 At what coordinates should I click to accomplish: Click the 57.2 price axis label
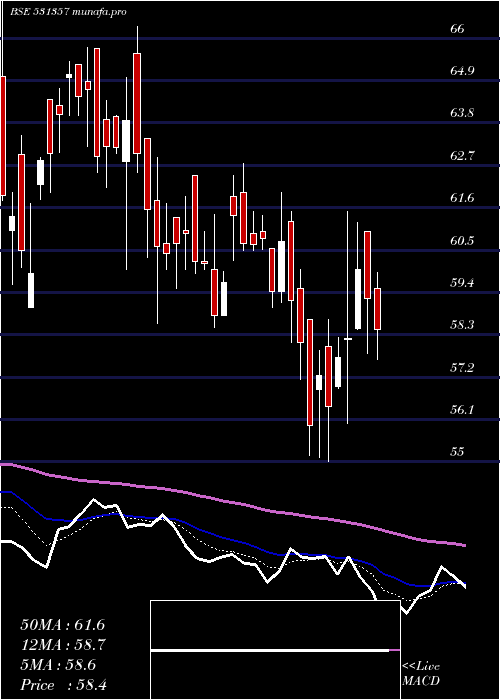point(461,367)
